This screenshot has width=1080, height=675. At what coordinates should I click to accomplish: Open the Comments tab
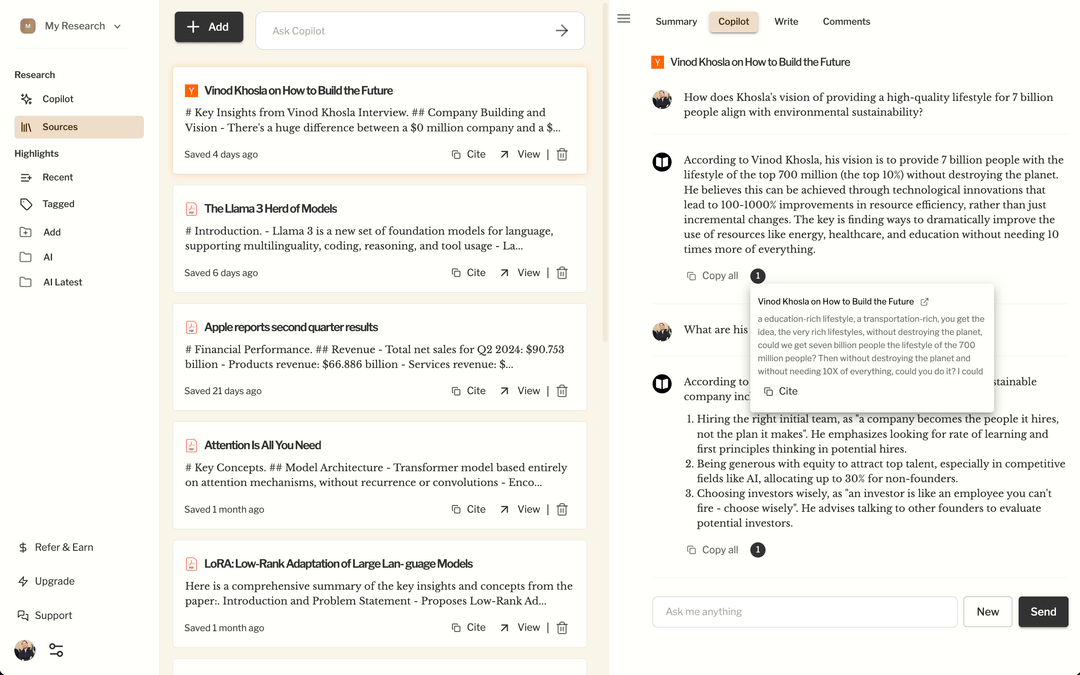tap(846, 21)
